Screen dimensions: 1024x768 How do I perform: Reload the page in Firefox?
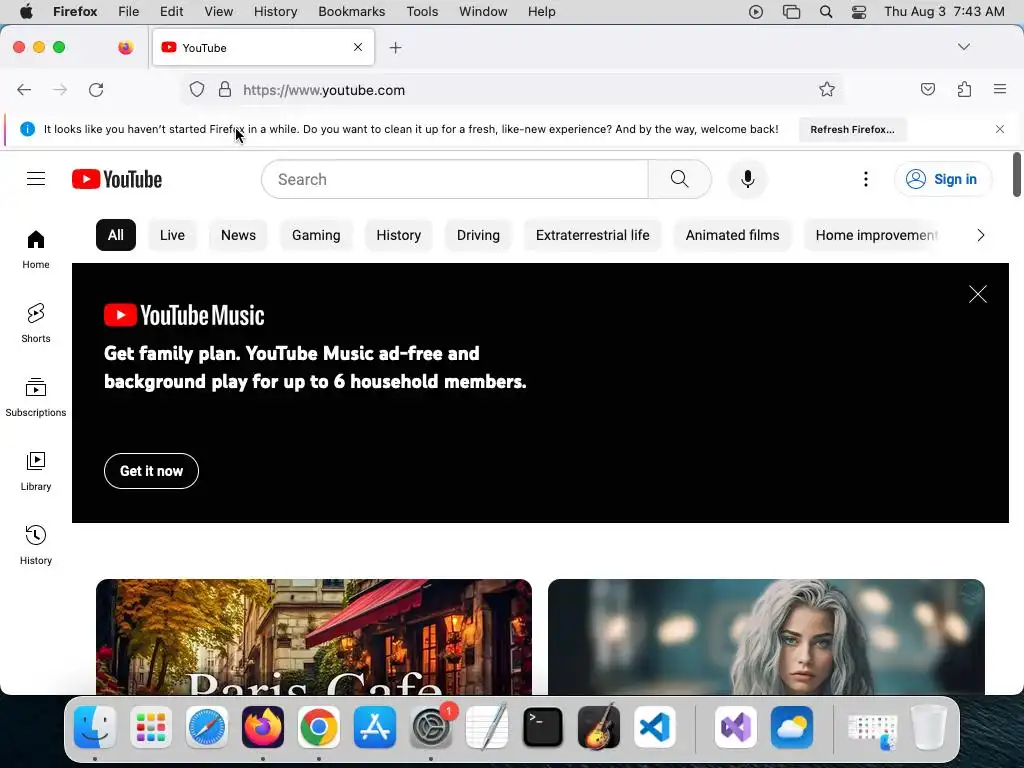point(96,89)
